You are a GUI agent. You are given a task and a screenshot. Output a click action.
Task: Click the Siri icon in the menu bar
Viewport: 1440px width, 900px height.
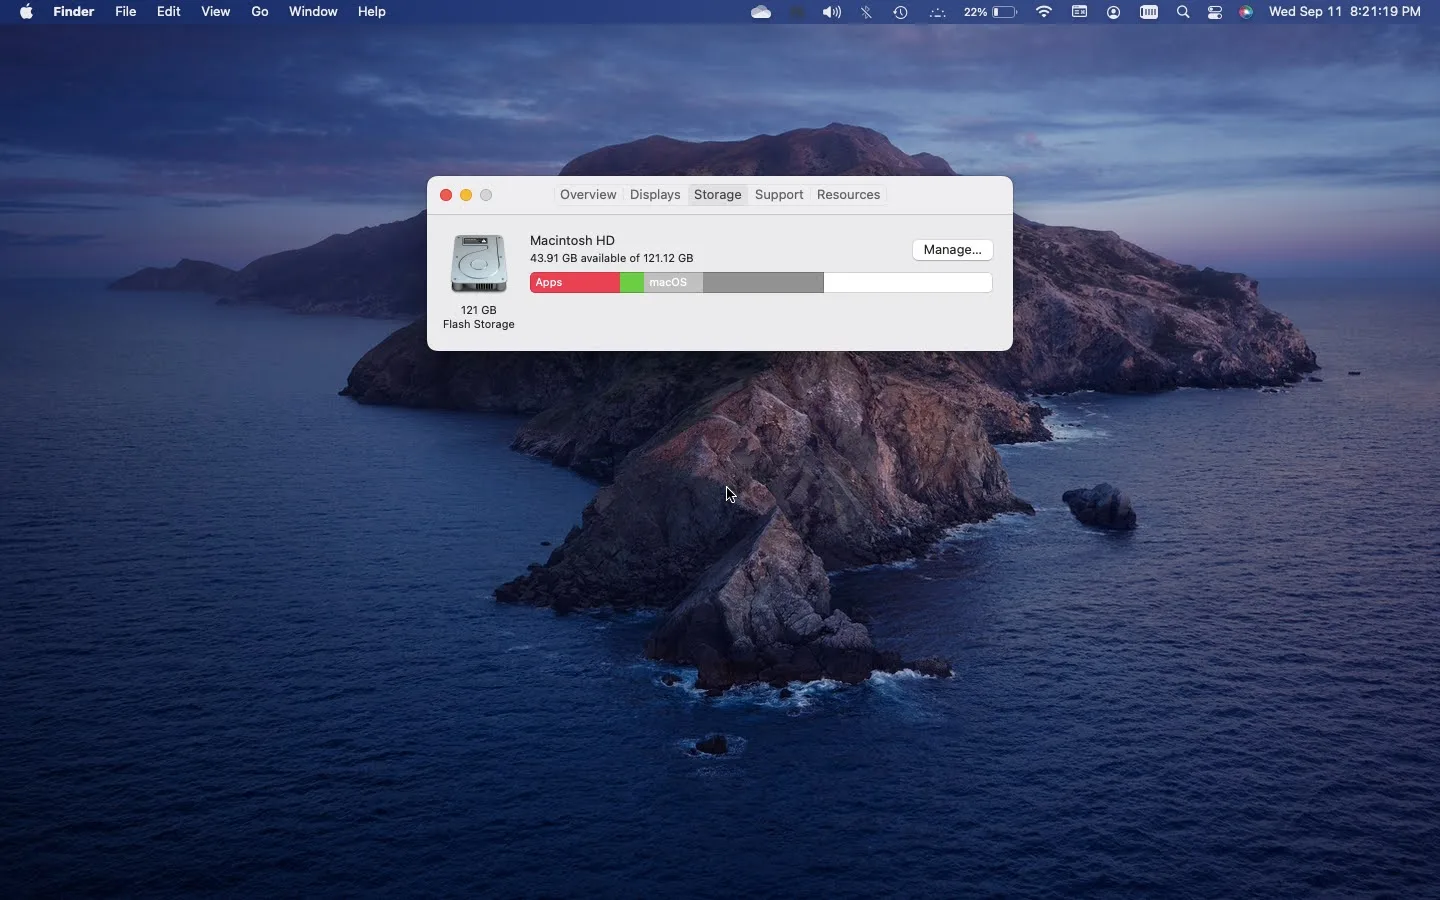pos(1246,12)
